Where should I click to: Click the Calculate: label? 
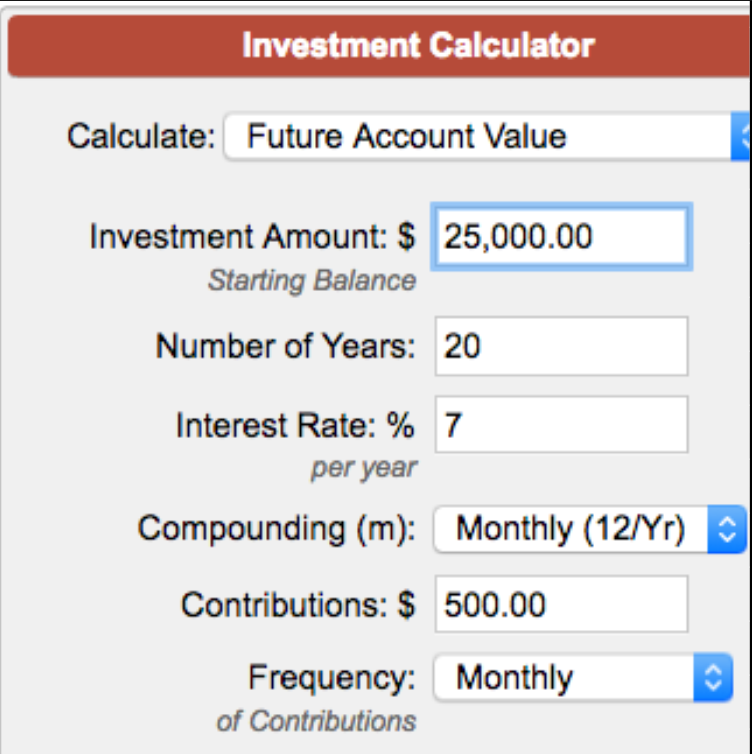coord(140,137)
